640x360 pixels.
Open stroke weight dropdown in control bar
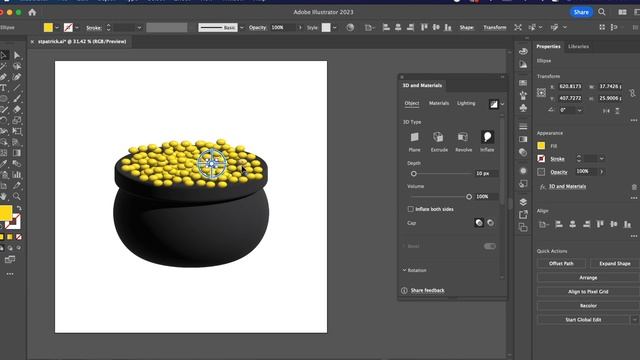pyautogui.click(x=139, y=28)
